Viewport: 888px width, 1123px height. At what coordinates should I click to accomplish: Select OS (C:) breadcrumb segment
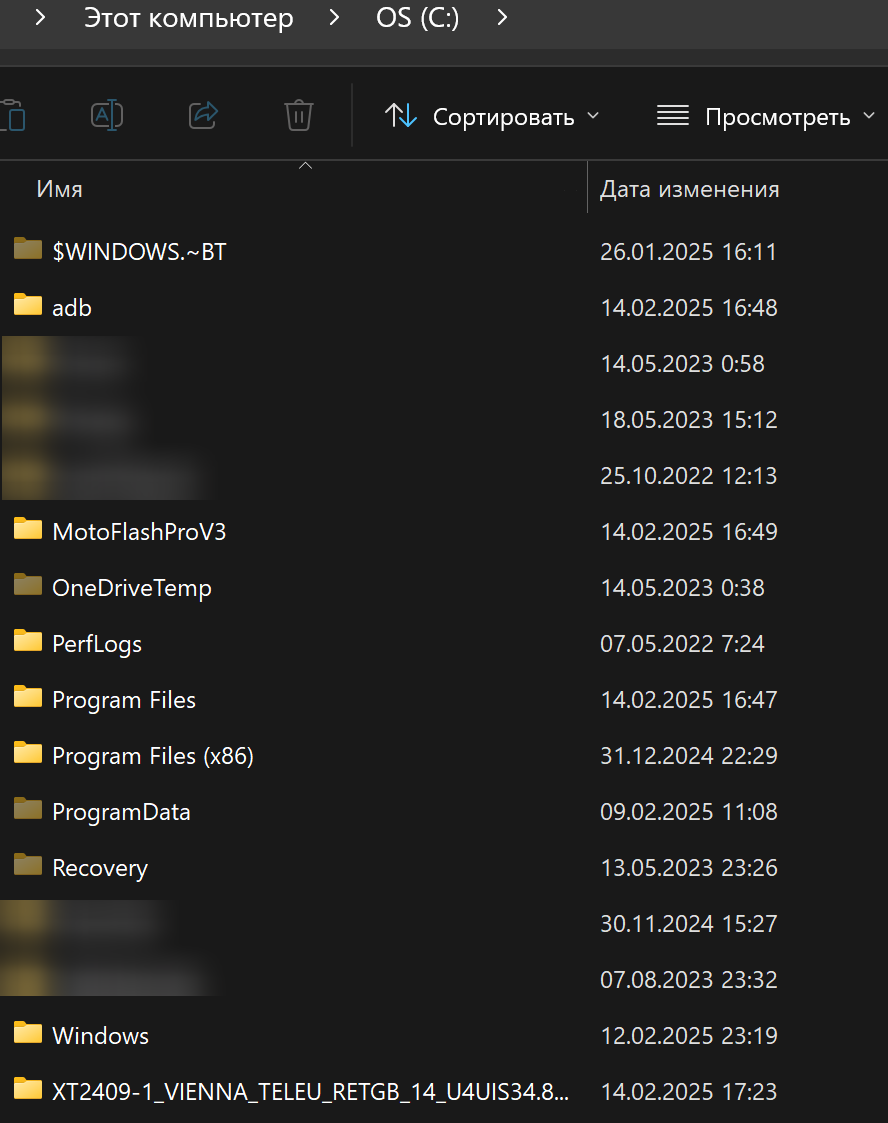(418, 18)
